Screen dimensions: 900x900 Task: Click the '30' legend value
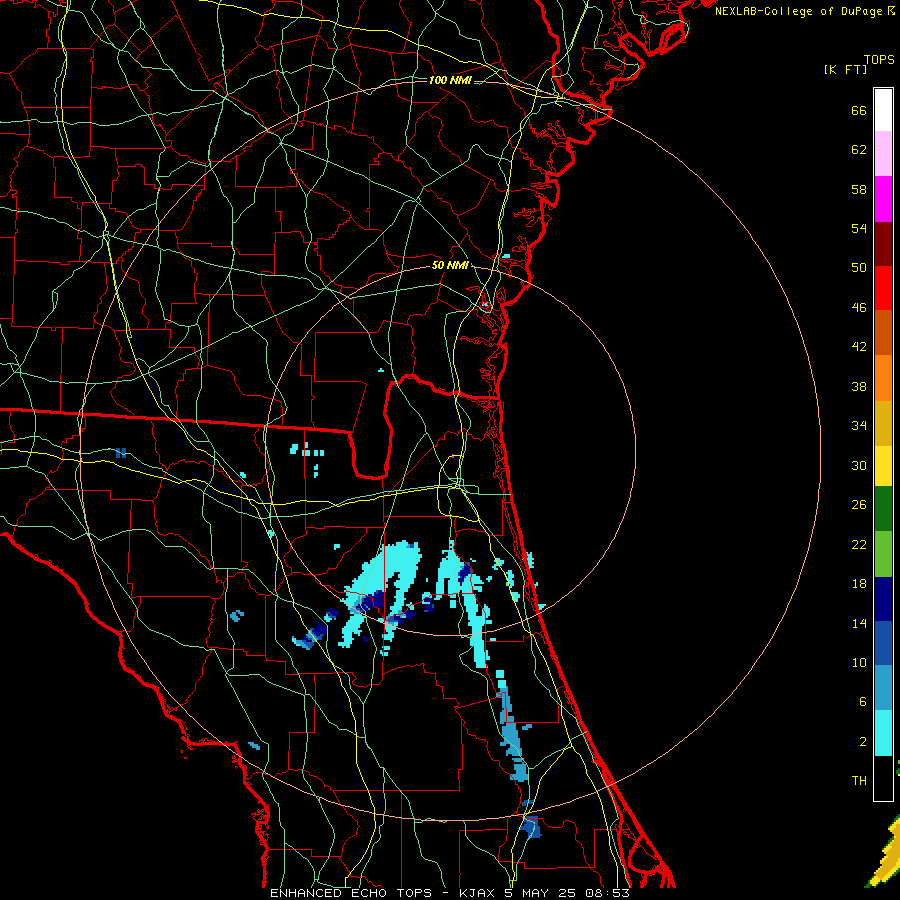coord(859,465)
